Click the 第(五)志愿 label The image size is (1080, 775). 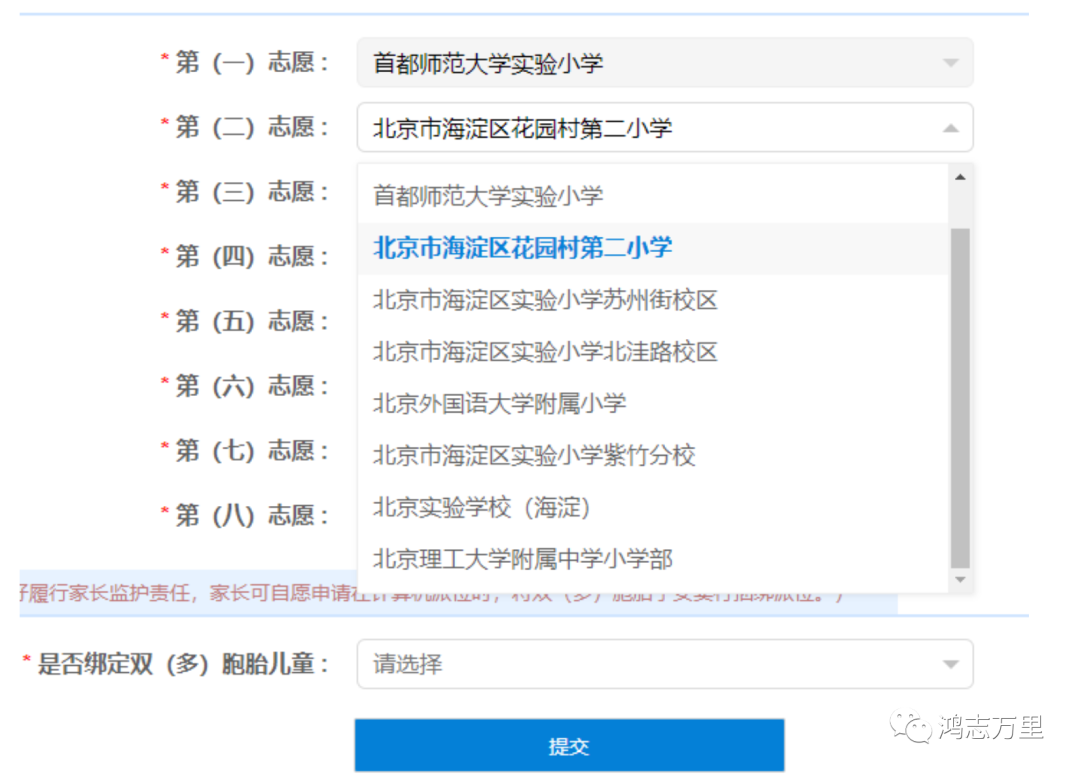pyautogui.click(x=251, y=321)
